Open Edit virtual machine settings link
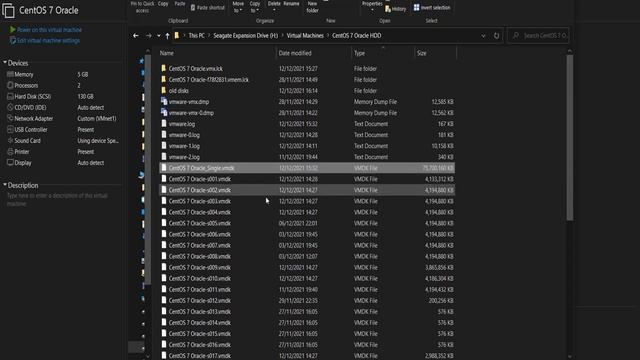The height and width of the screenshot is (360, 640). [x=48, y=41]
